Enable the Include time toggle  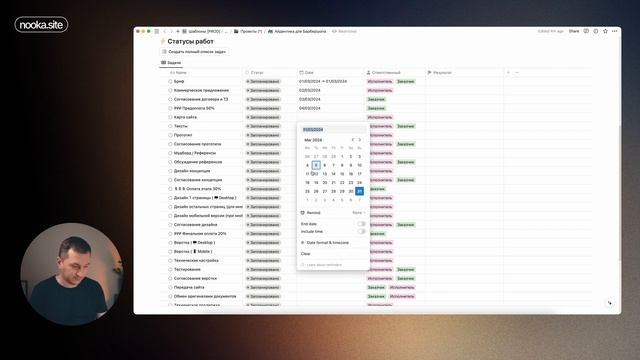coord(361,232)
